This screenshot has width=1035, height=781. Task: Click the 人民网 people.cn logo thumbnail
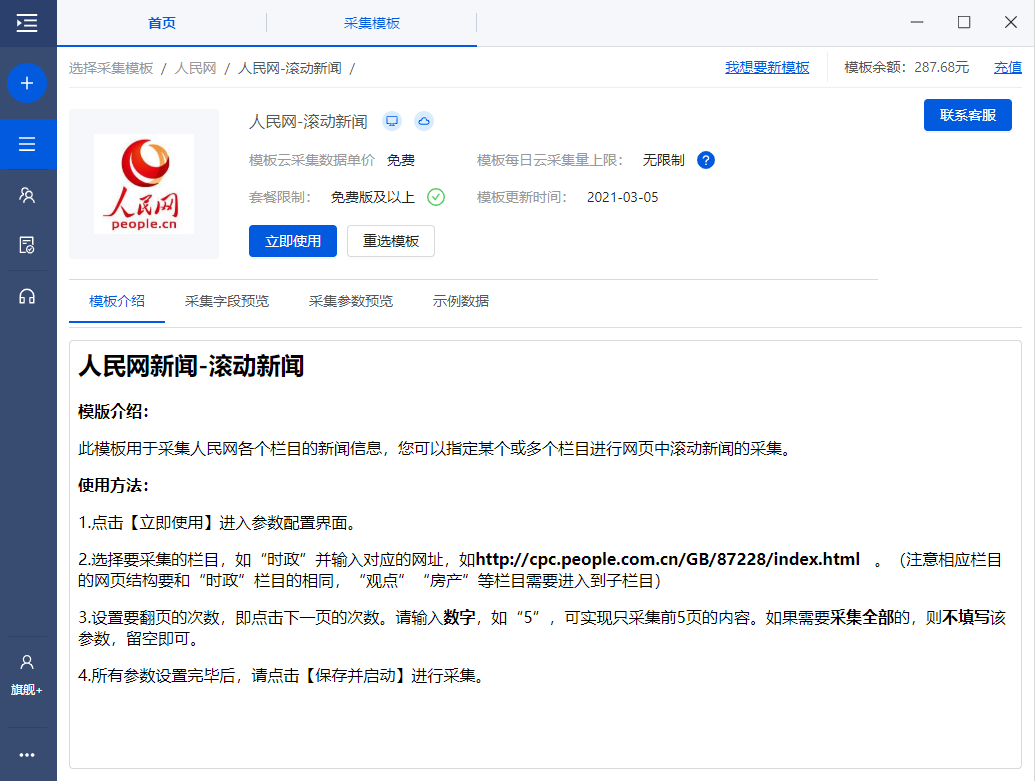(x=144, y=184)
